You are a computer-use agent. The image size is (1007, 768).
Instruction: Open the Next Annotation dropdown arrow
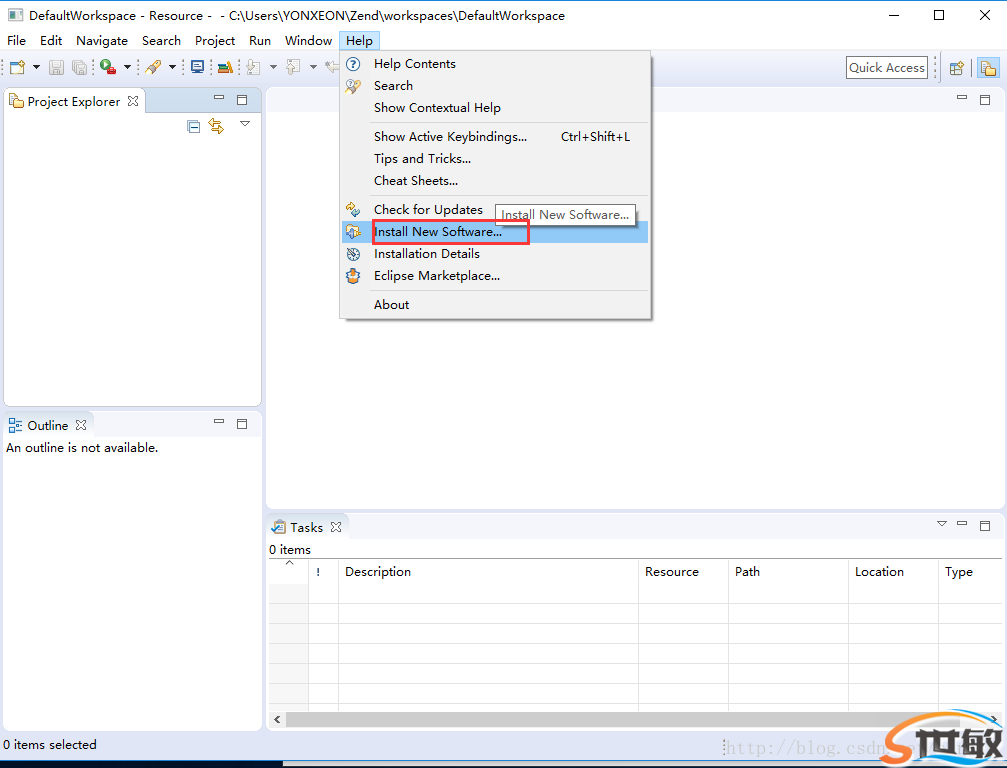(x=273, y=67)
